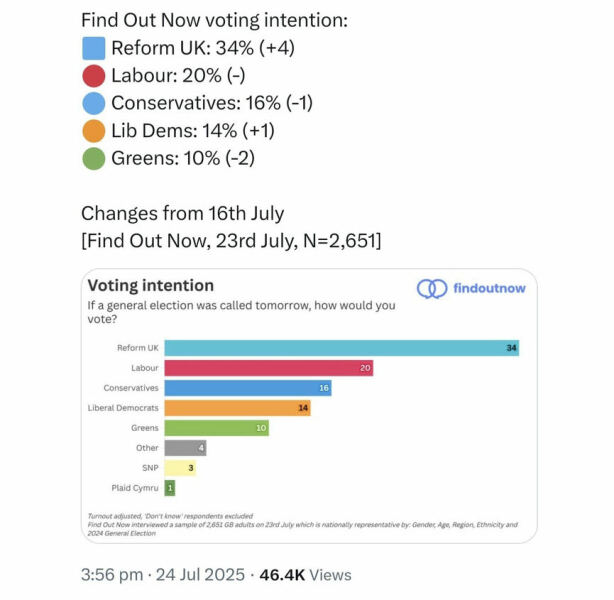Click the findoutnow brand name text

click(489, 288)
